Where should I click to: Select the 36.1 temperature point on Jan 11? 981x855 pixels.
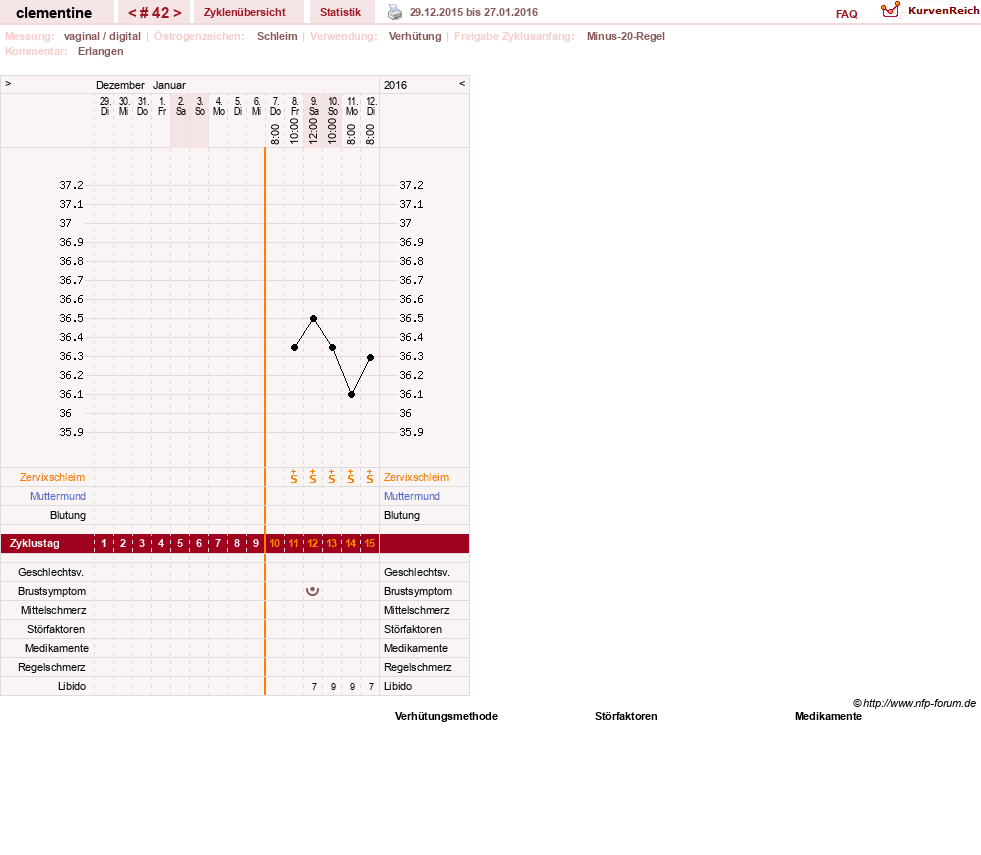pos(352,395)
